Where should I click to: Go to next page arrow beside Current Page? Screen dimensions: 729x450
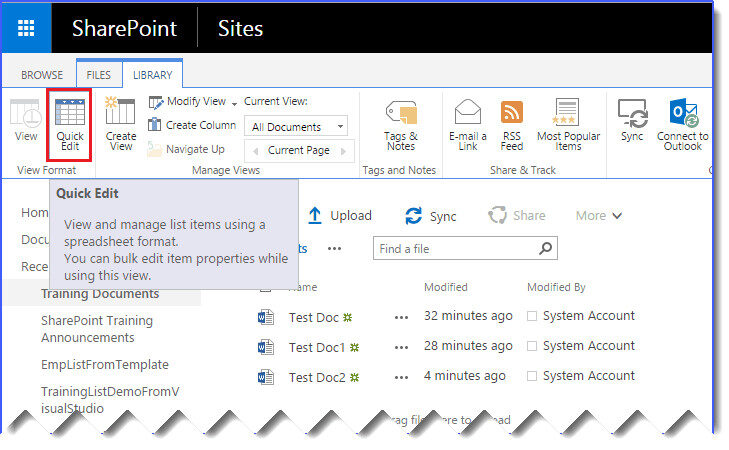344,151
